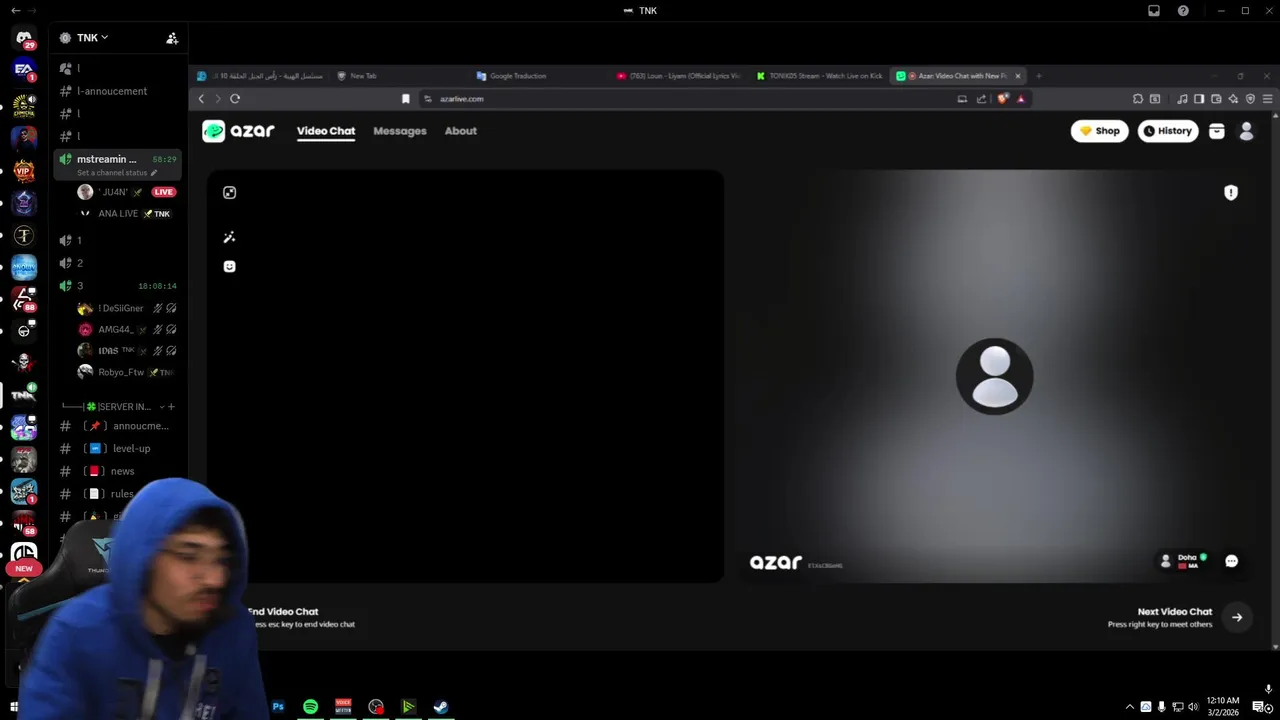The image size is (1280, 720).
Task: Select the mstreamin voice channel
Action: click(x=118, y=159)
